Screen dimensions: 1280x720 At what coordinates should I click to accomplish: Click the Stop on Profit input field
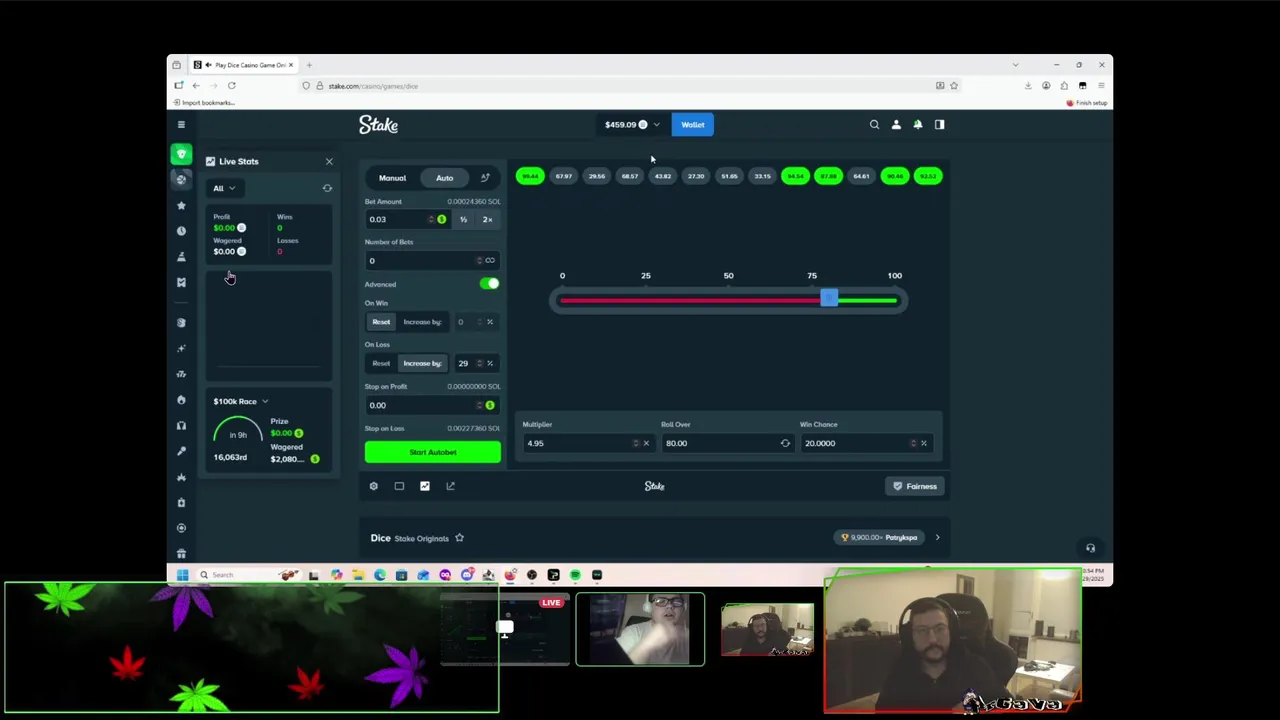(x=432, y=405)
